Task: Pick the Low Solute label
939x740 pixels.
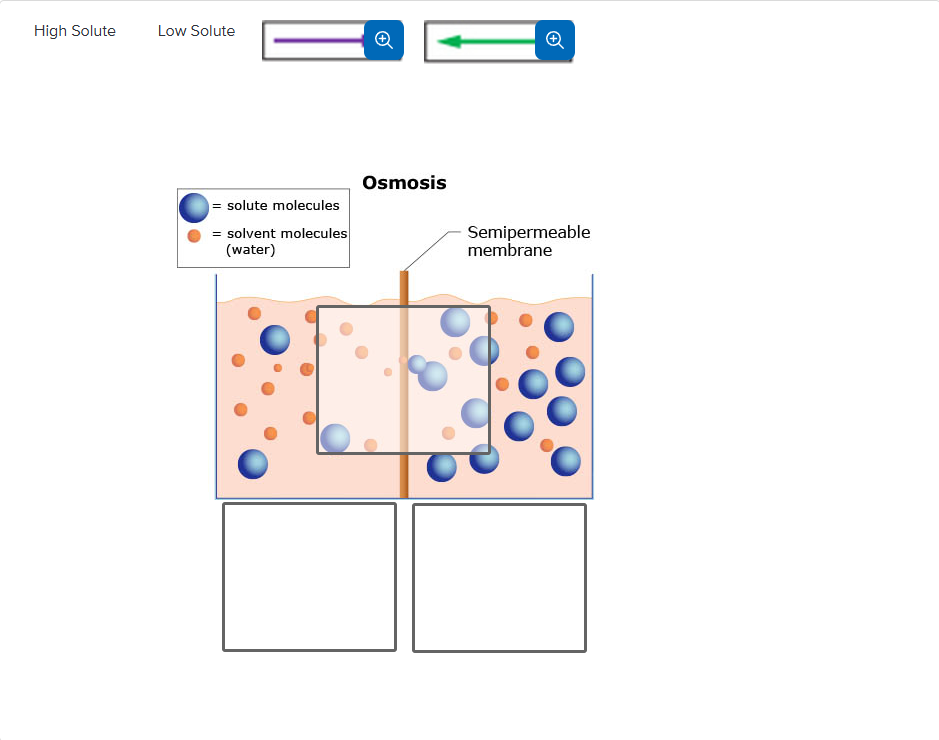Action: pyautogui.click(x=196, y=31)
